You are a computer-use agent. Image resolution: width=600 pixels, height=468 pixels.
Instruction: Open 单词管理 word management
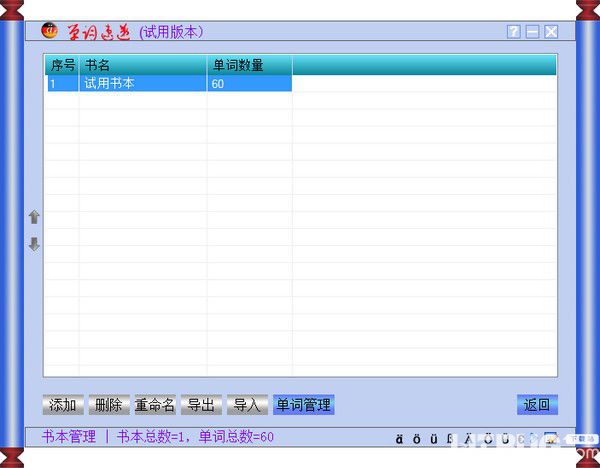click(x=304, y=404)
